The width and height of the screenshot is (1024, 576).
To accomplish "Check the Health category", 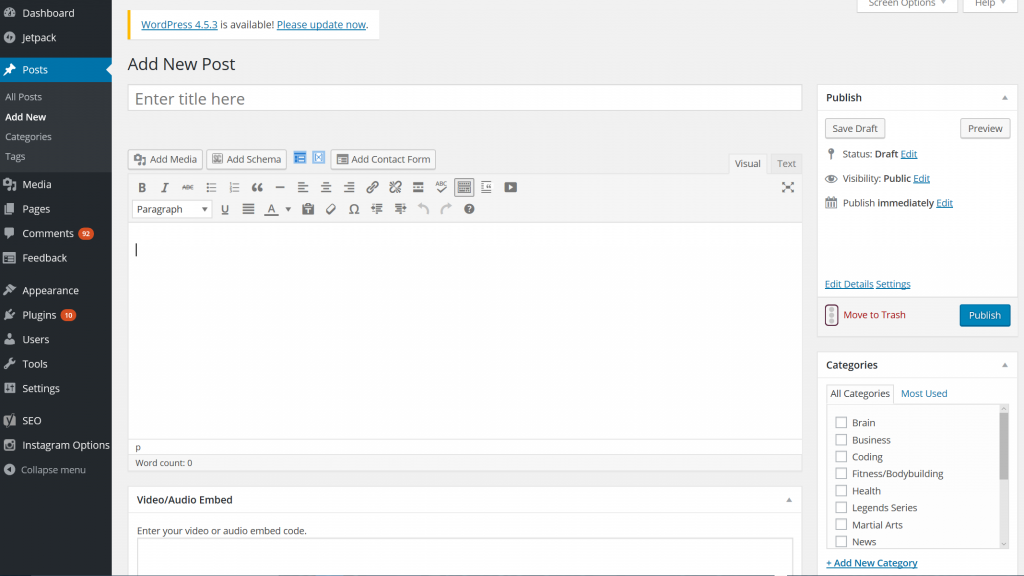I will click(841, 490).
